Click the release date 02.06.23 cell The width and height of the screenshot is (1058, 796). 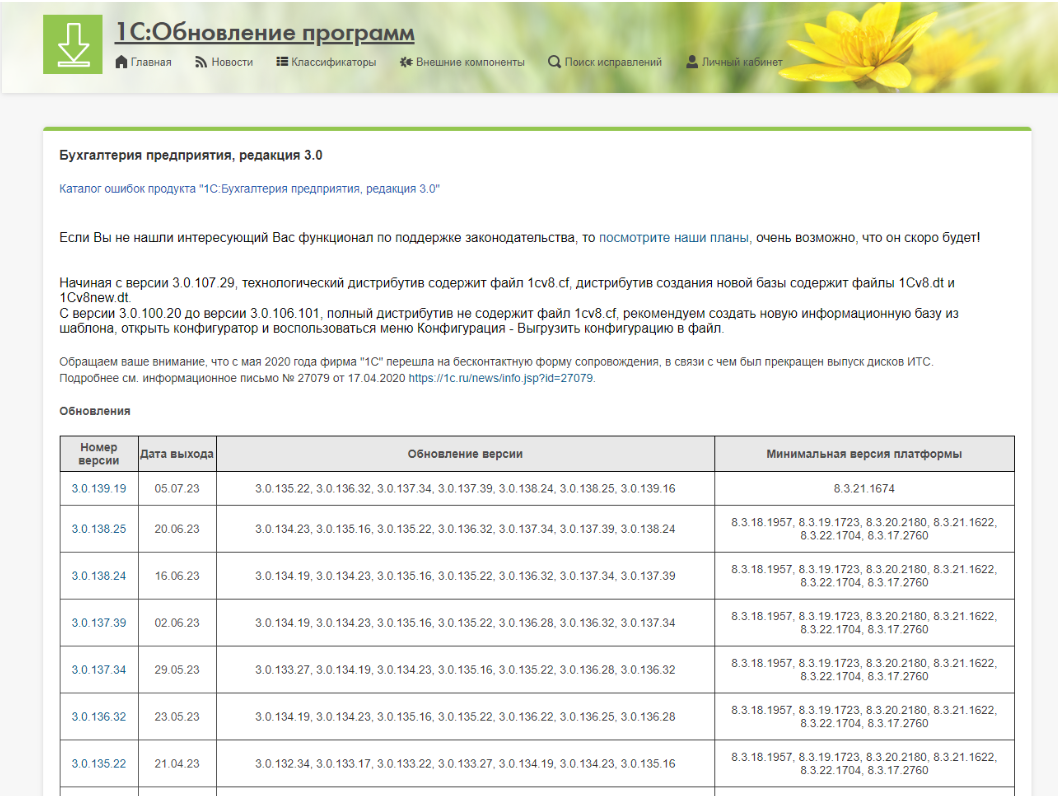tap(177, 623)
